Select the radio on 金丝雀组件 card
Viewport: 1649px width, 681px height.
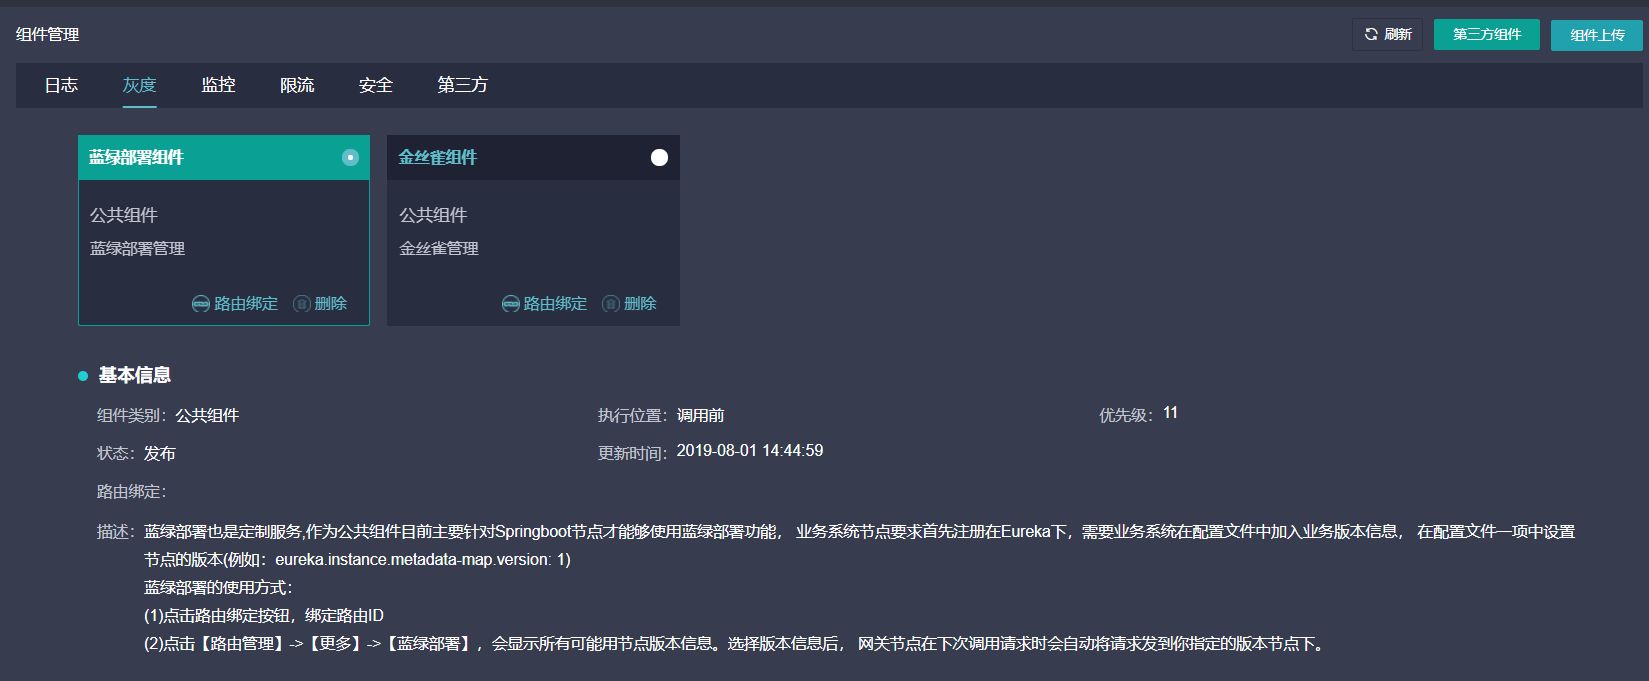click(659, 157)
